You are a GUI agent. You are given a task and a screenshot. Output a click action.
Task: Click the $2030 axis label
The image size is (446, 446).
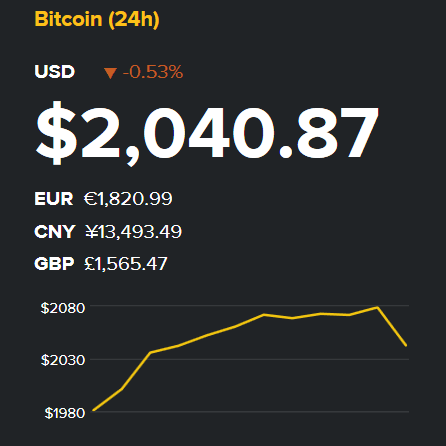click(x=63, y=360)
